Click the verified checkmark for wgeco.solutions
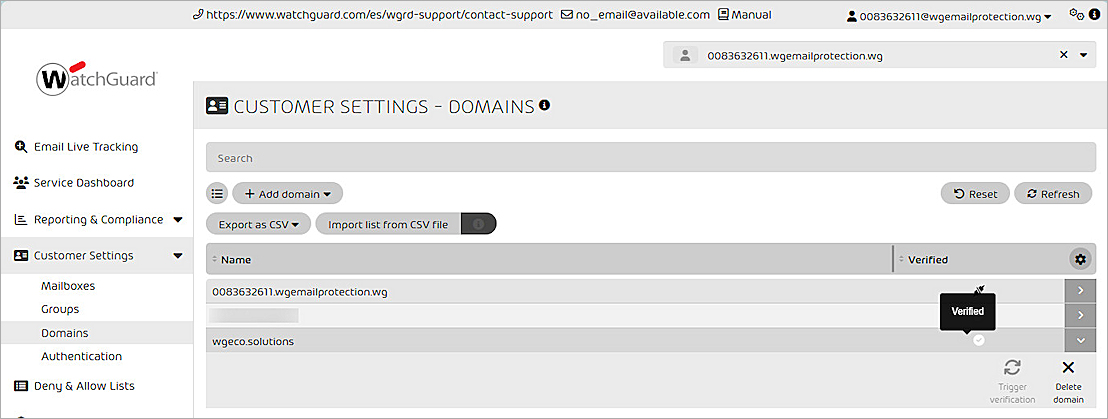The height and width of the screenshot is (419, 1108). [x=979, y=340]
